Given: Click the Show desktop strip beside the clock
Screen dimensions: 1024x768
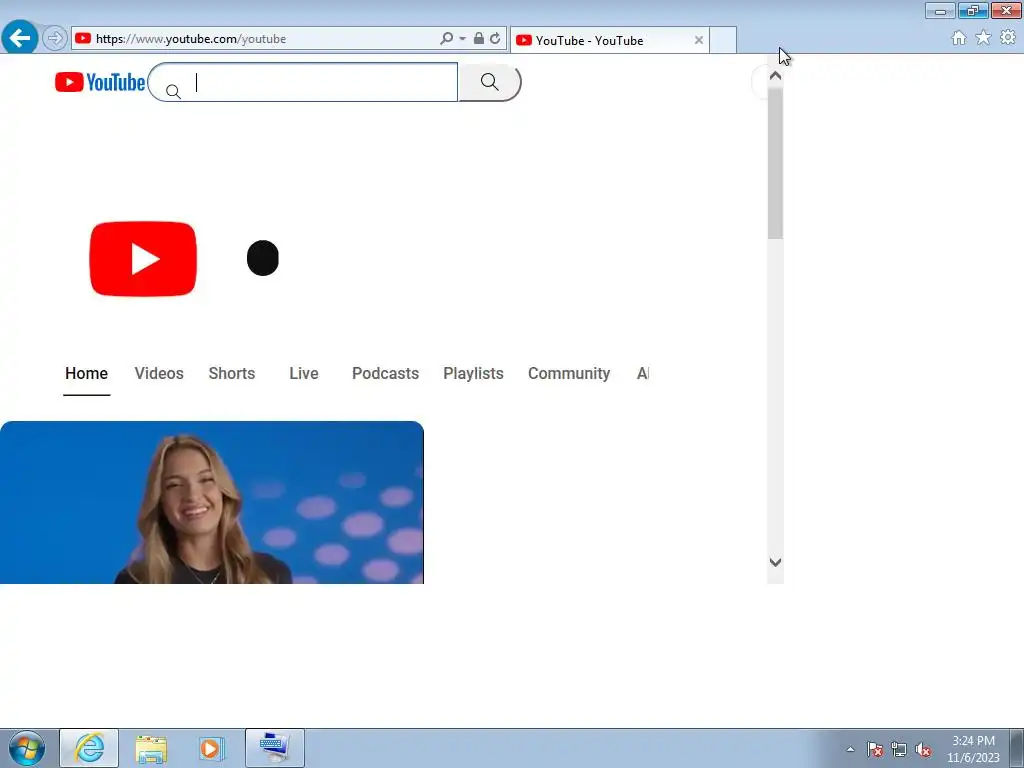Looking at the screenshot, I should (x=1016, y=748).
